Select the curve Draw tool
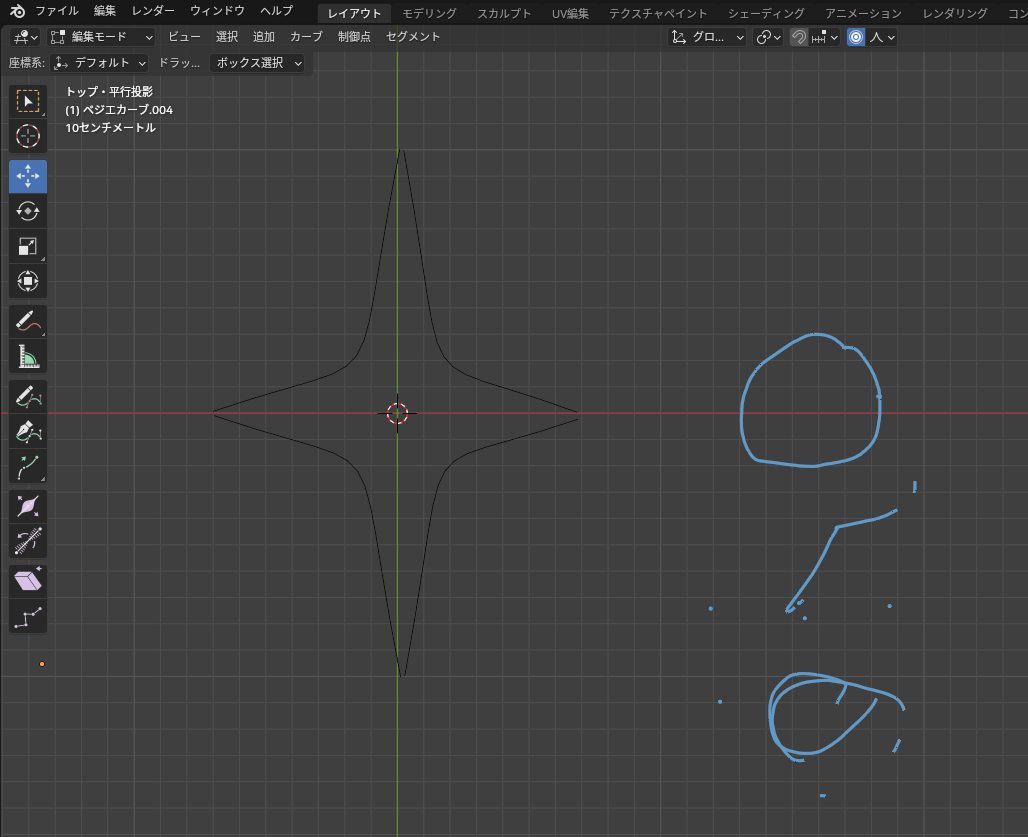Screen dimensions: 1028x837 (x=28, y=397)
